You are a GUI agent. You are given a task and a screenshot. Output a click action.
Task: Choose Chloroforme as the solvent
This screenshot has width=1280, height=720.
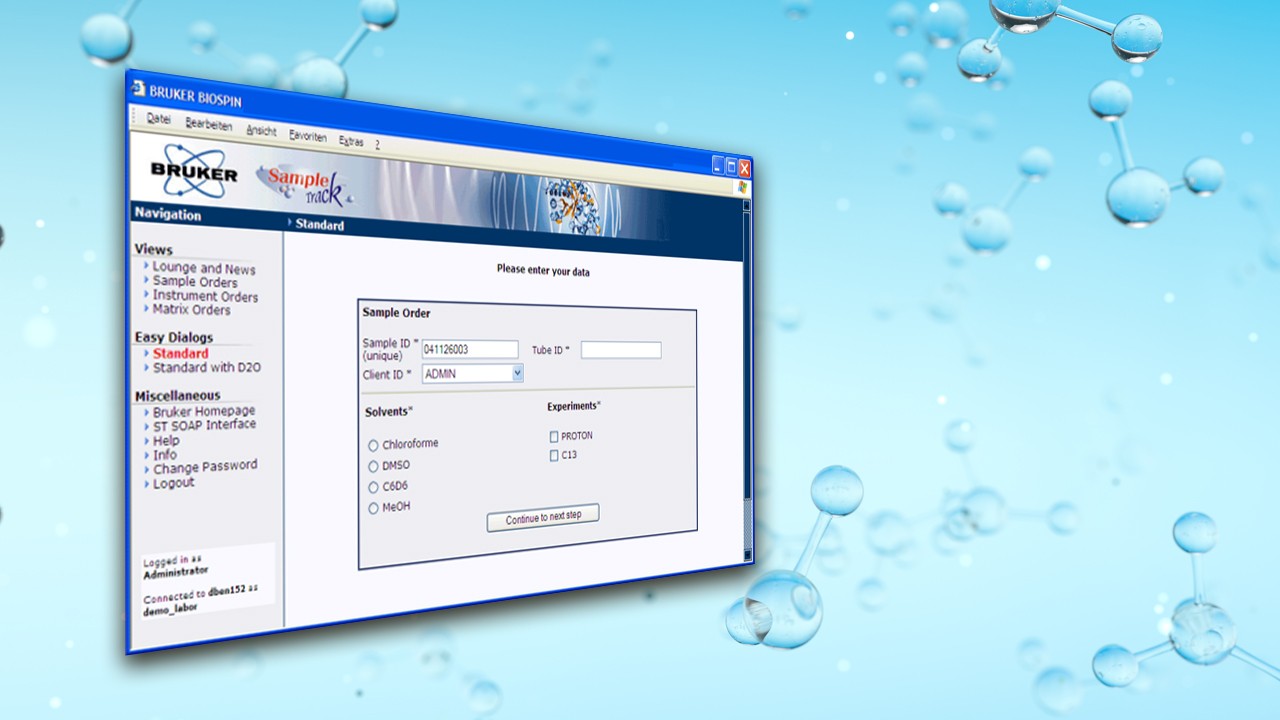[x=373, y=445]
